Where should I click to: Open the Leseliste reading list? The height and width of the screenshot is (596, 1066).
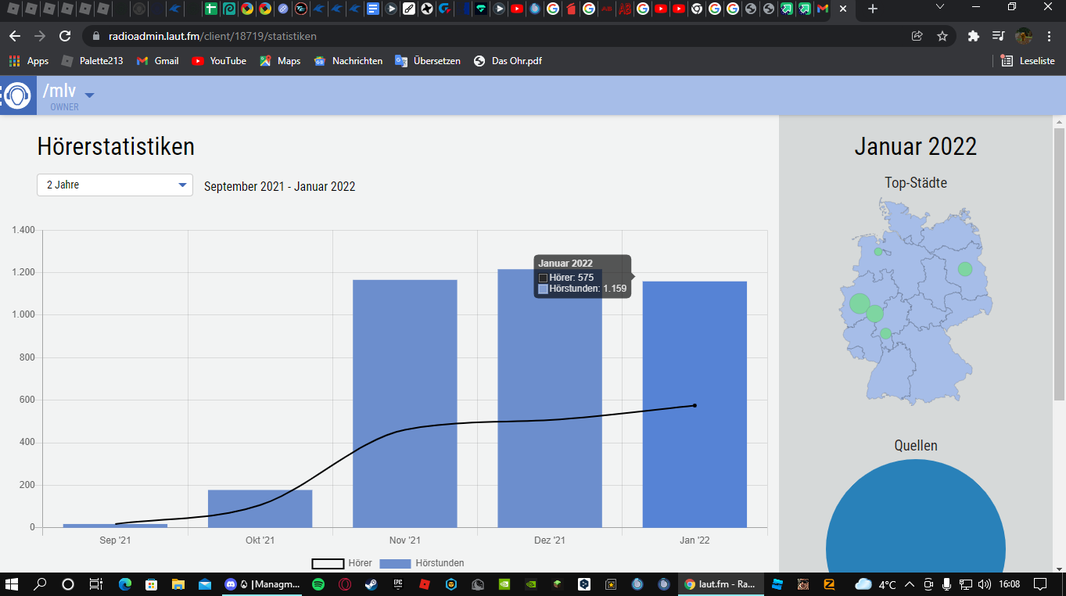click(x=1027, y=60)
